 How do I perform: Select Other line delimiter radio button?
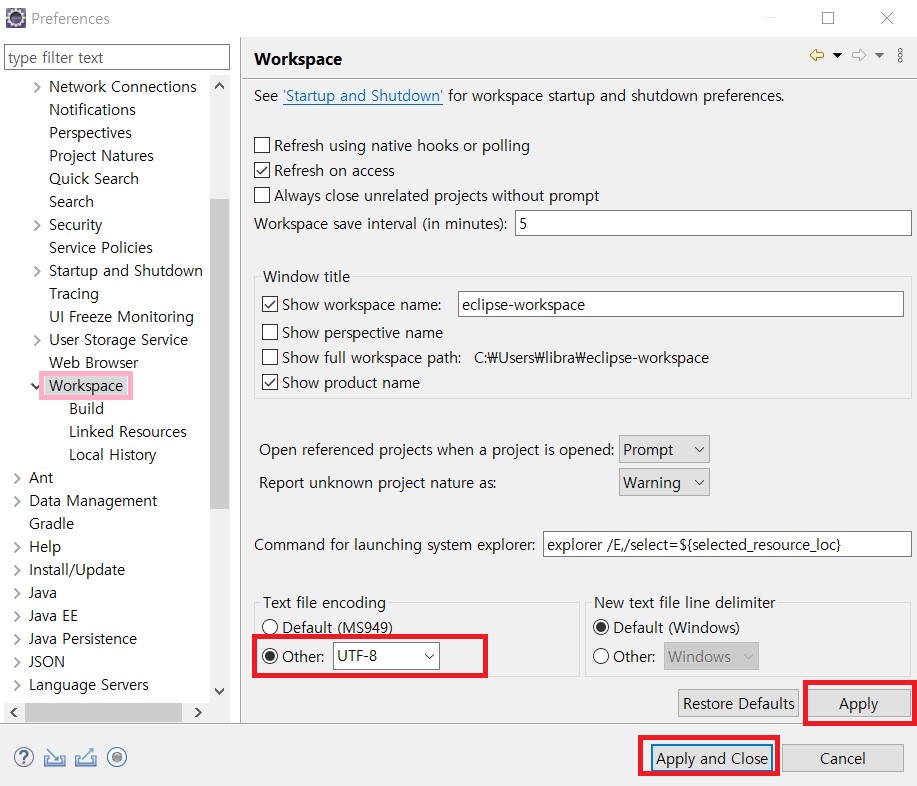pyautogui.click(x=601, y=656)
